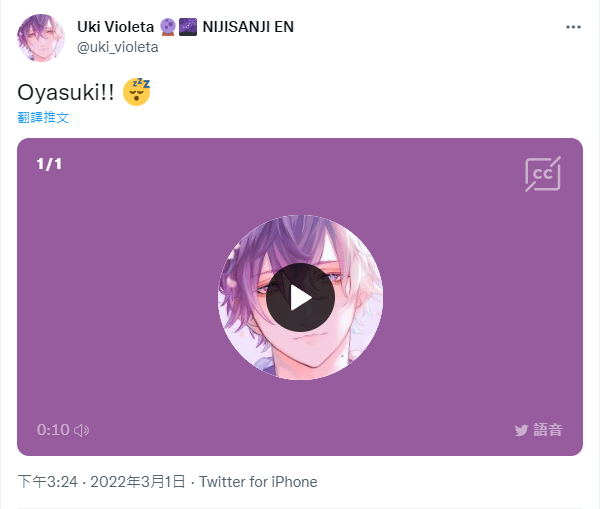Click the 1/1 slide counter
600x509 pixels.
click(49, 164)
